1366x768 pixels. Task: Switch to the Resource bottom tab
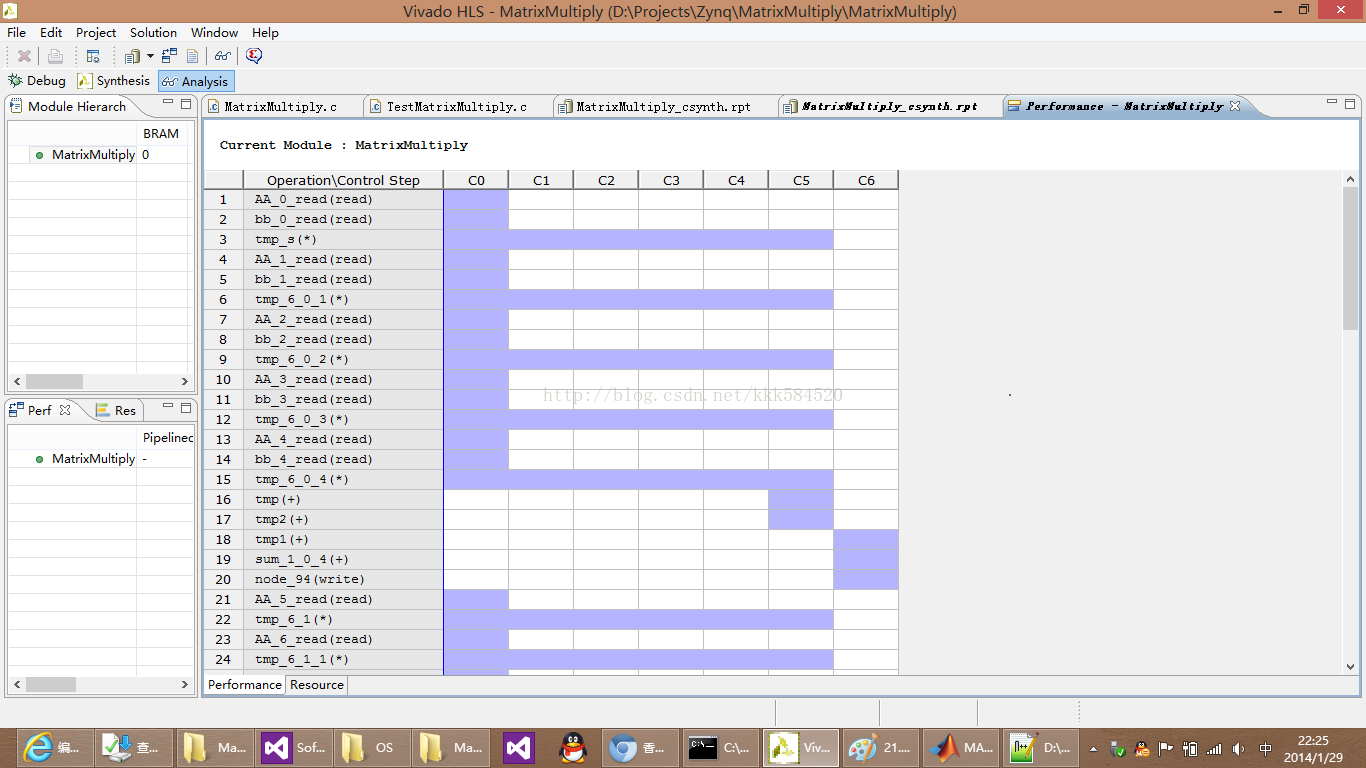(317, 685)
